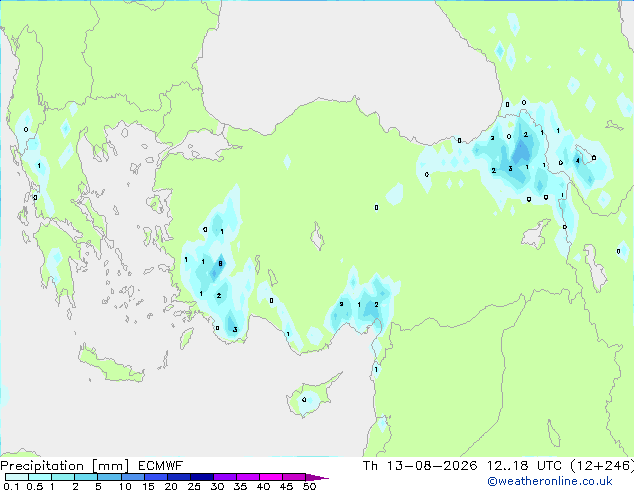
Task: Click the island of Crete on map
Action: (111, 366)
